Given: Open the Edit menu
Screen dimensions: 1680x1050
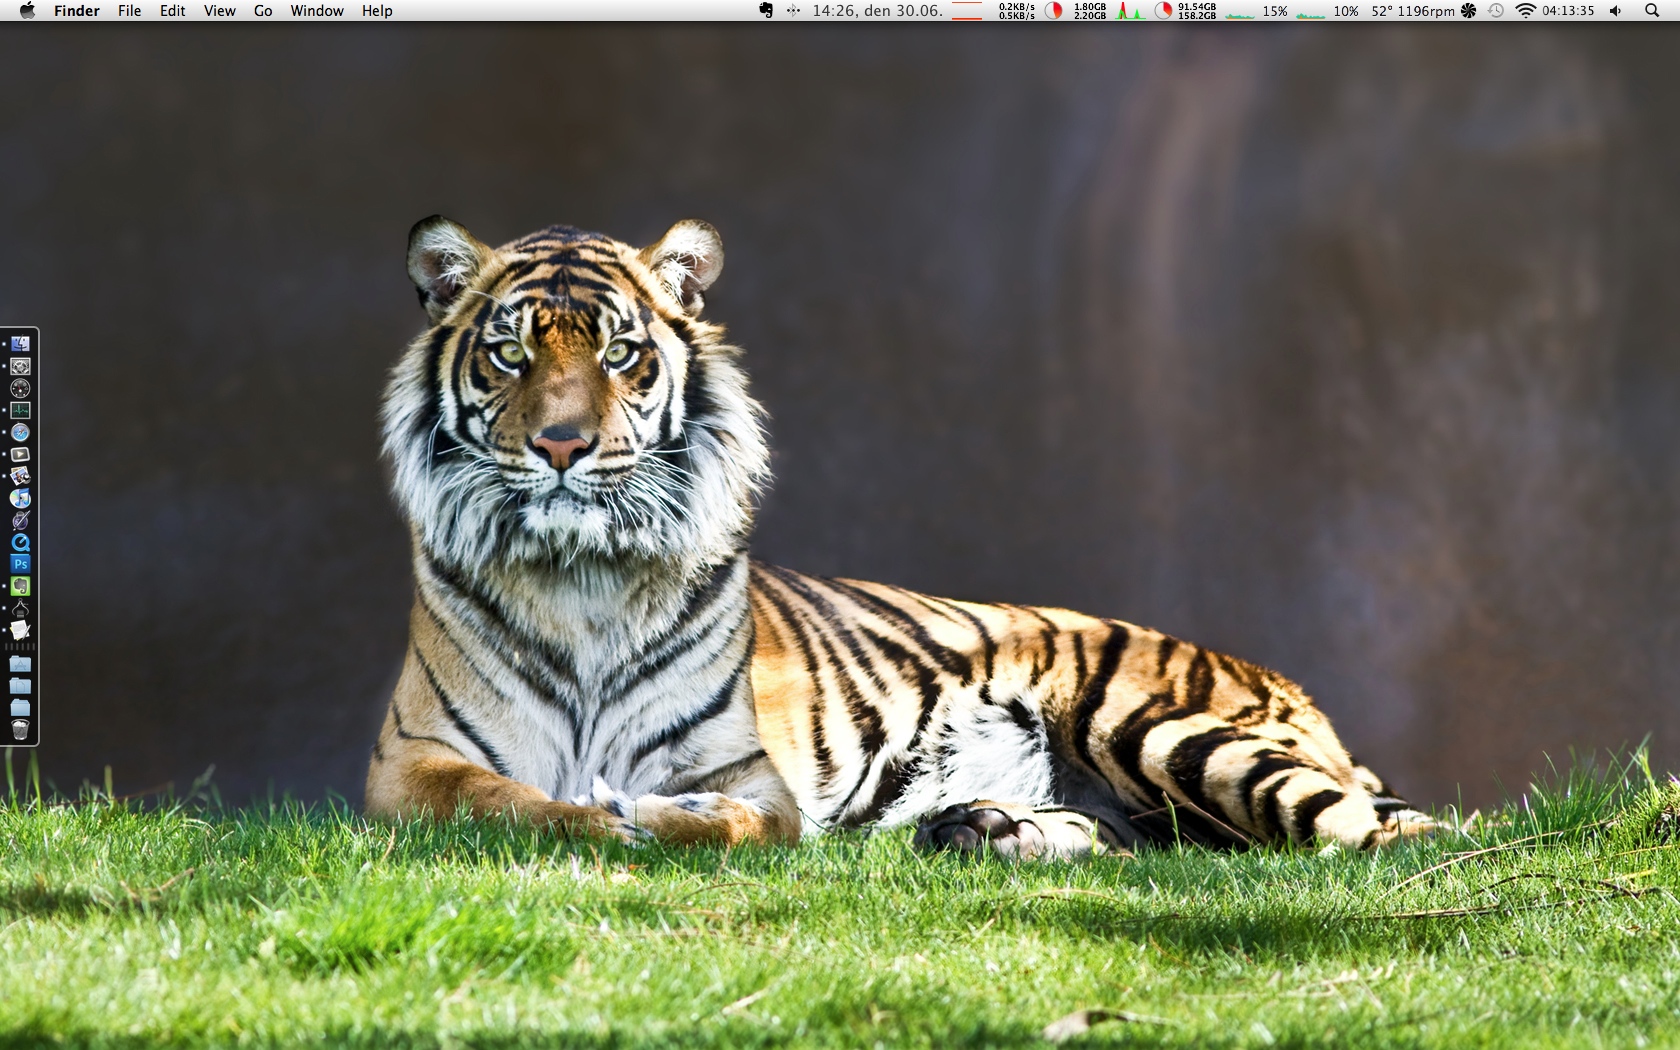Looking at the screenshot, I should (x=173, y=11).
